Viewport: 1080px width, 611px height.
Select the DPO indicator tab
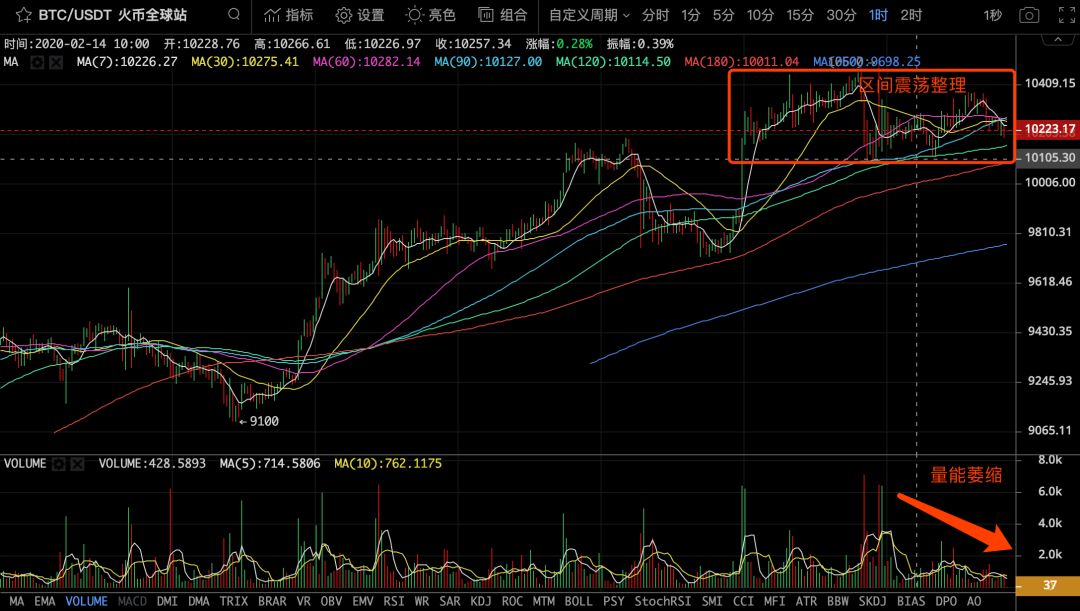tap(946, 601)
